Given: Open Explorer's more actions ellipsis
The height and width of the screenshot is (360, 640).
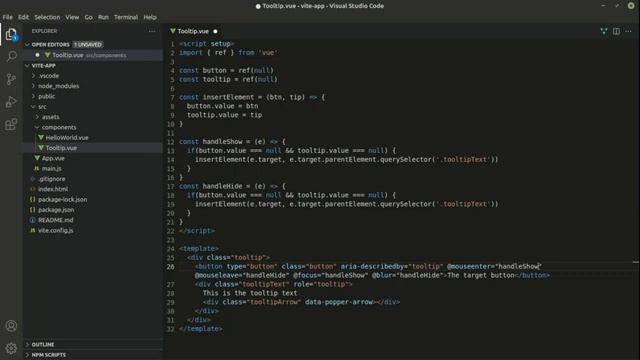Looking at the screenshot, I should [x=152, y=31].
